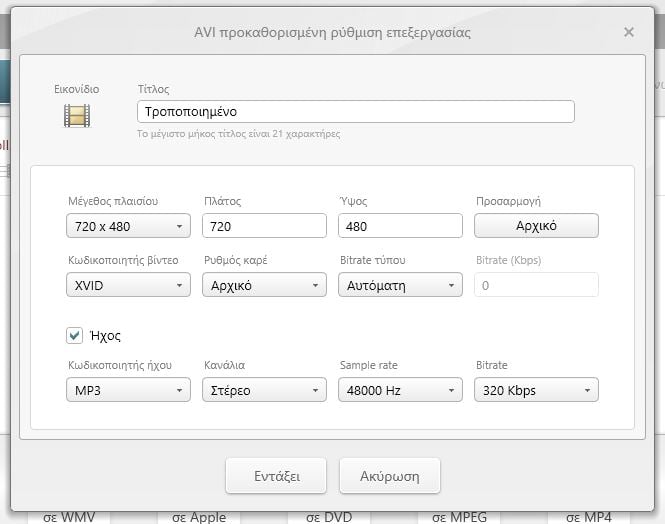The width and height of the screenshot is (665, 524).
Task: Open the Κωδικοποιητής ήχου MP3 dropdown
Action: (129, 390)
